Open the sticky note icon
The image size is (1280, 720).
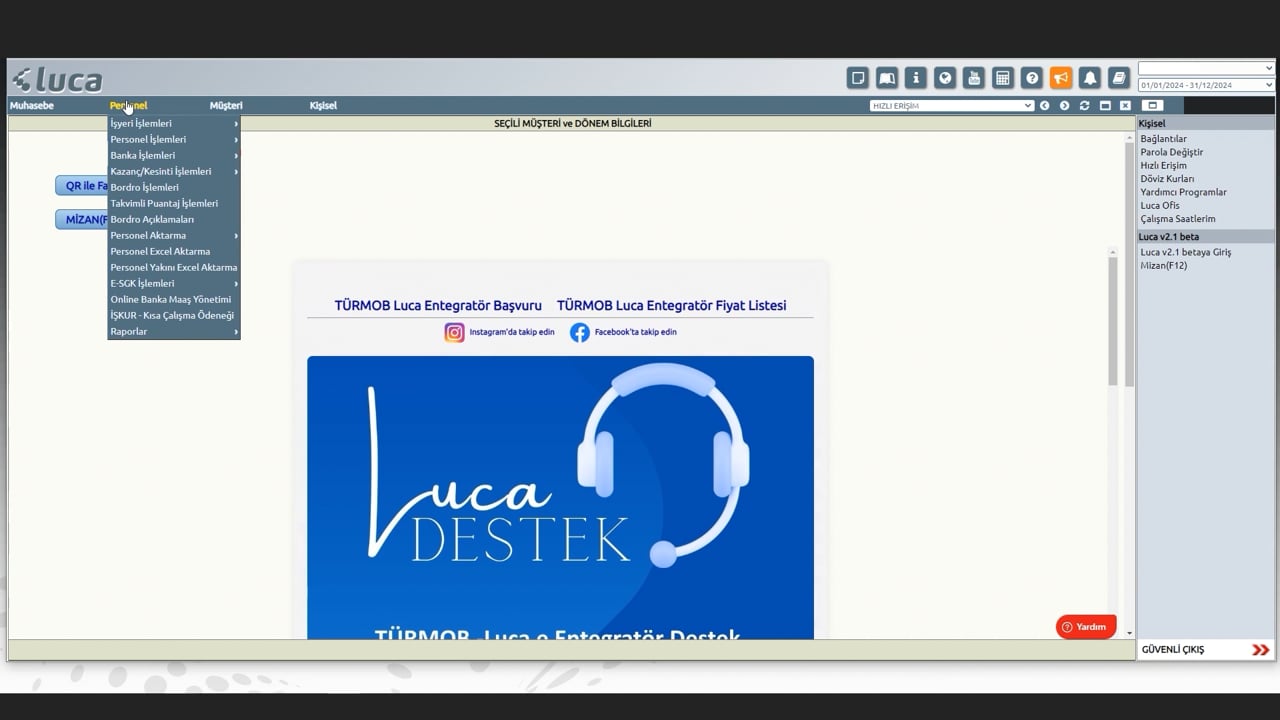point(857,78)
